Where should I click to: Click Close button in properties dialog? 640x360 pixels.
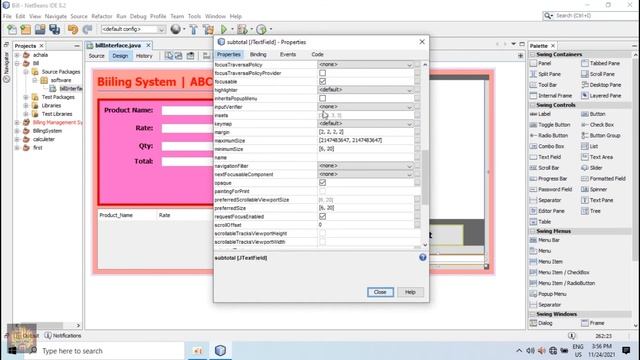click(380, 292)
